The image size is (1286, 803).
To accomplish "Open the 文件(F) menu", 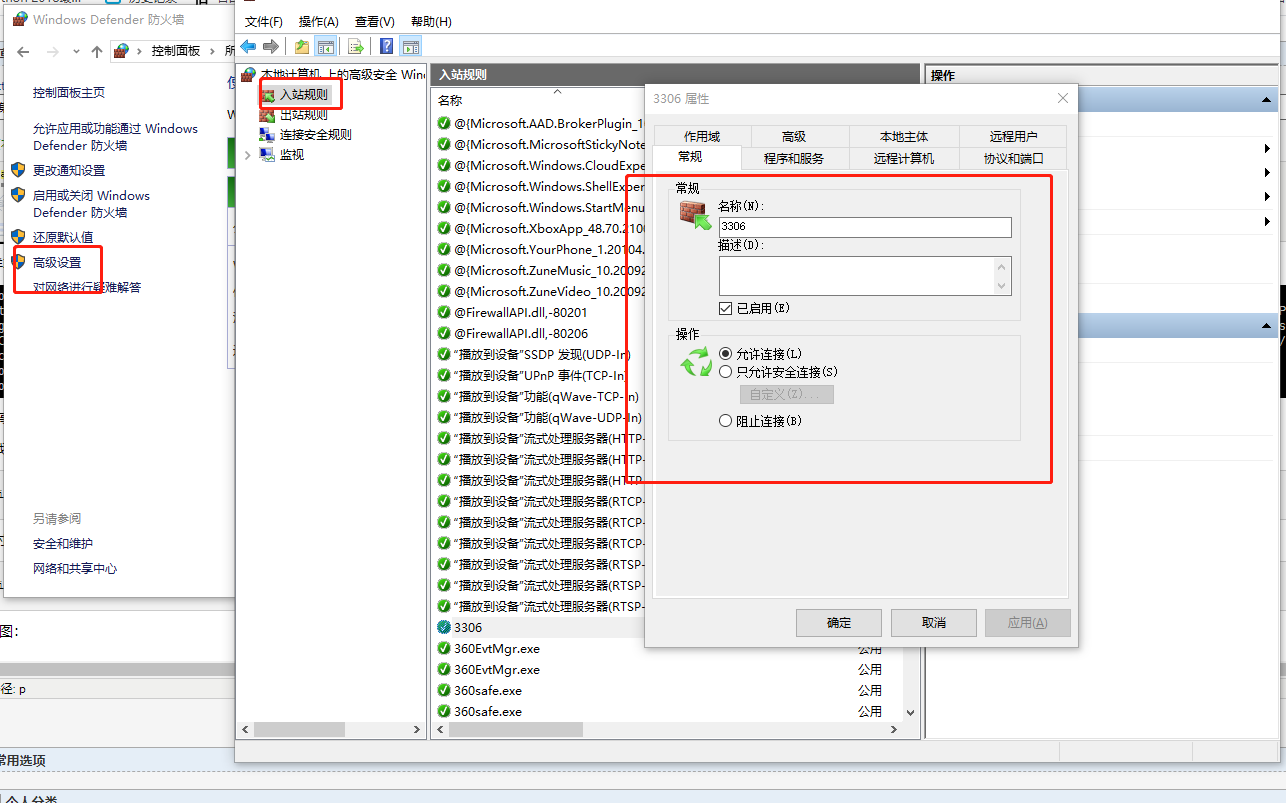I will pos(264,22).
